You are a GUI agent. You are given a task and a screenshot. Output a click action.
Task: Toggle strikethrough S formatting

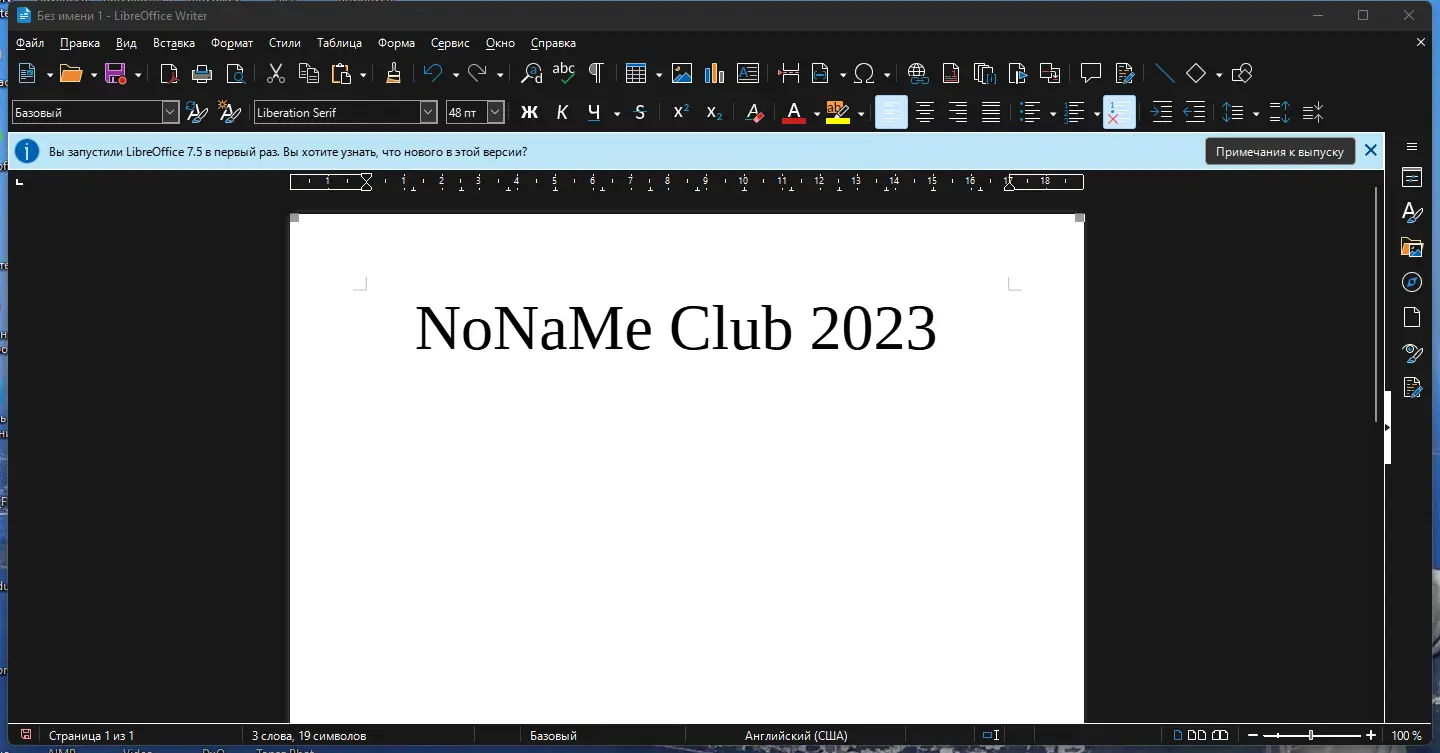pyautogui.click(x=640, y=112)
